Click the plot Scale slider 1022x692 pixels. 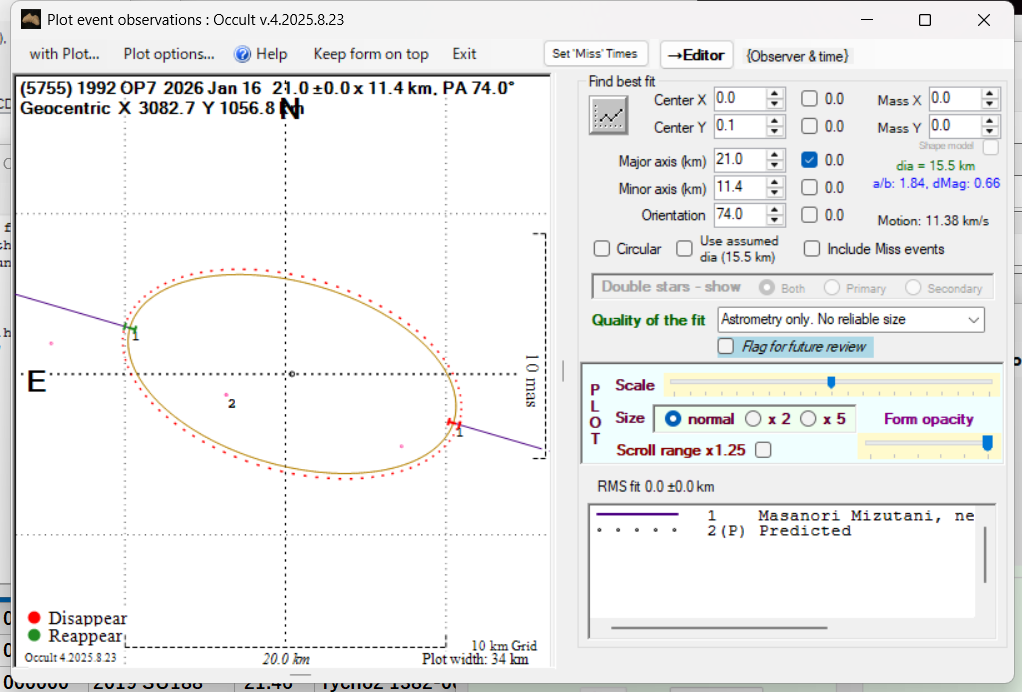[831, 383]
